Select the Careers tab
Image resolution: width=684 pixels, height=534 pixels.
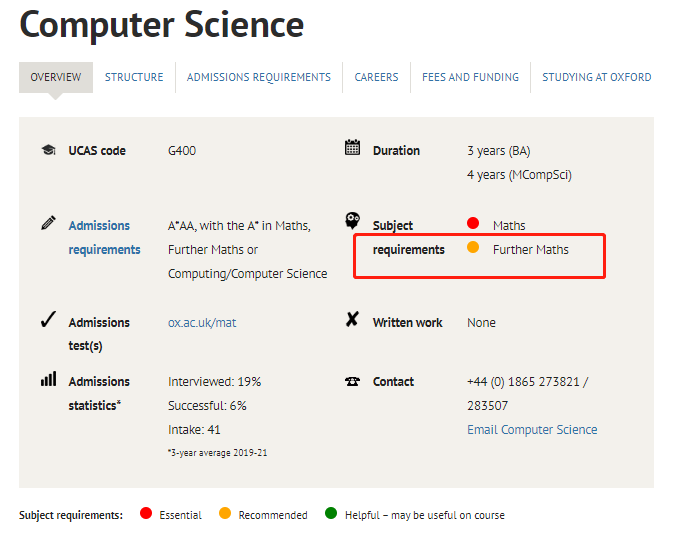click(376, 77)
